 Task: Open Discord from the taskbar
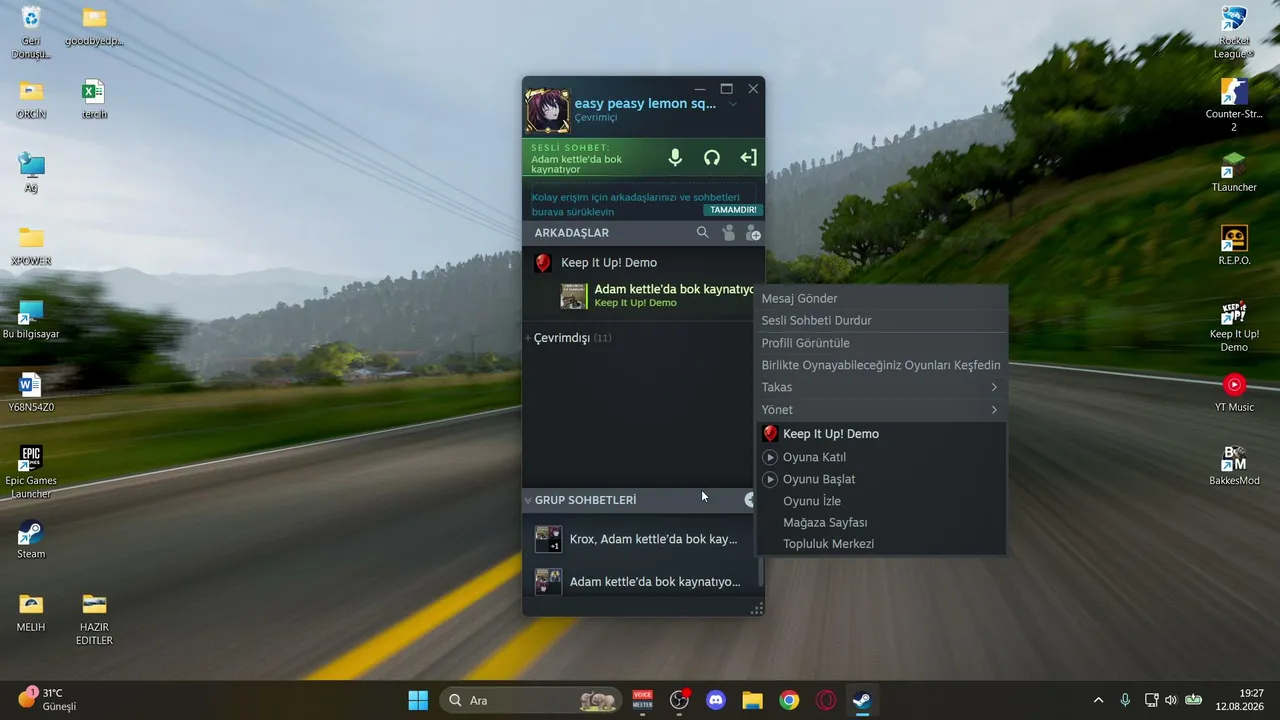tap(716, 700)
